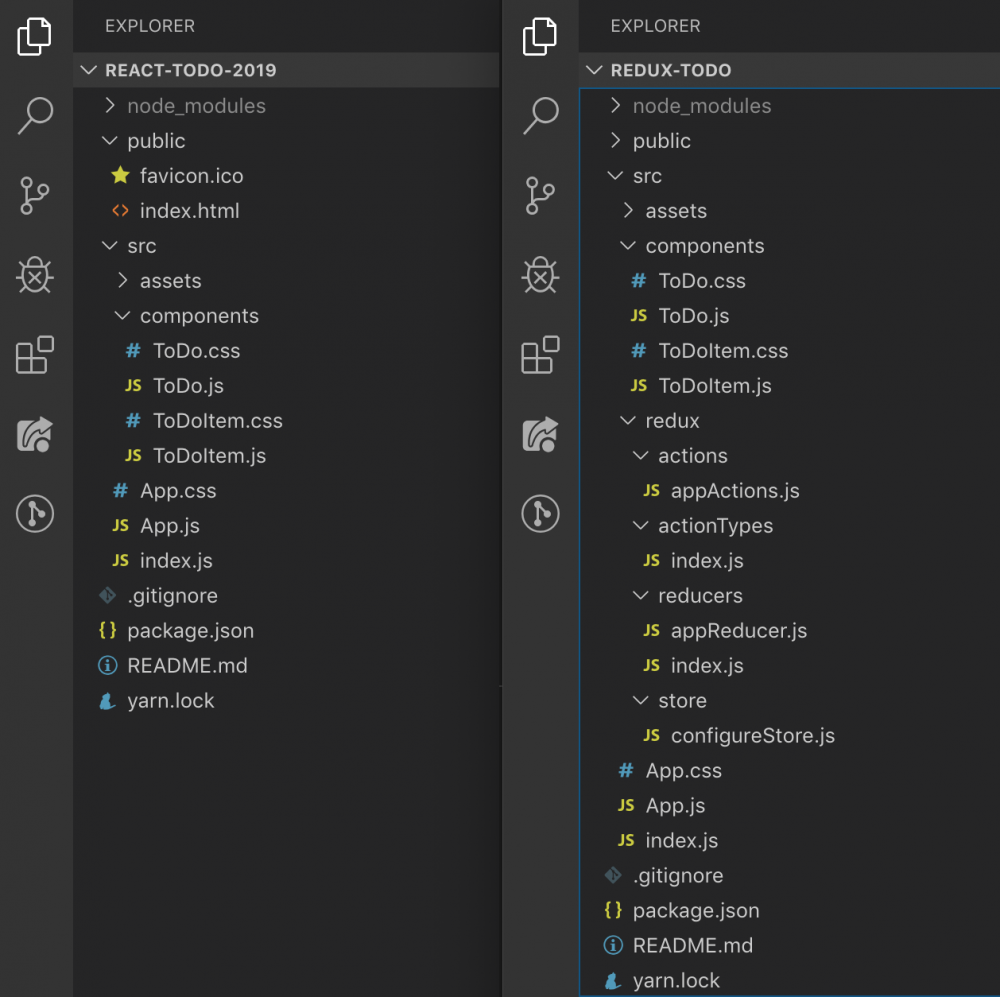Open Explorer icon in left window activity bar
Viewport: 1000px width, 997px height.
(x=34, y=36)
